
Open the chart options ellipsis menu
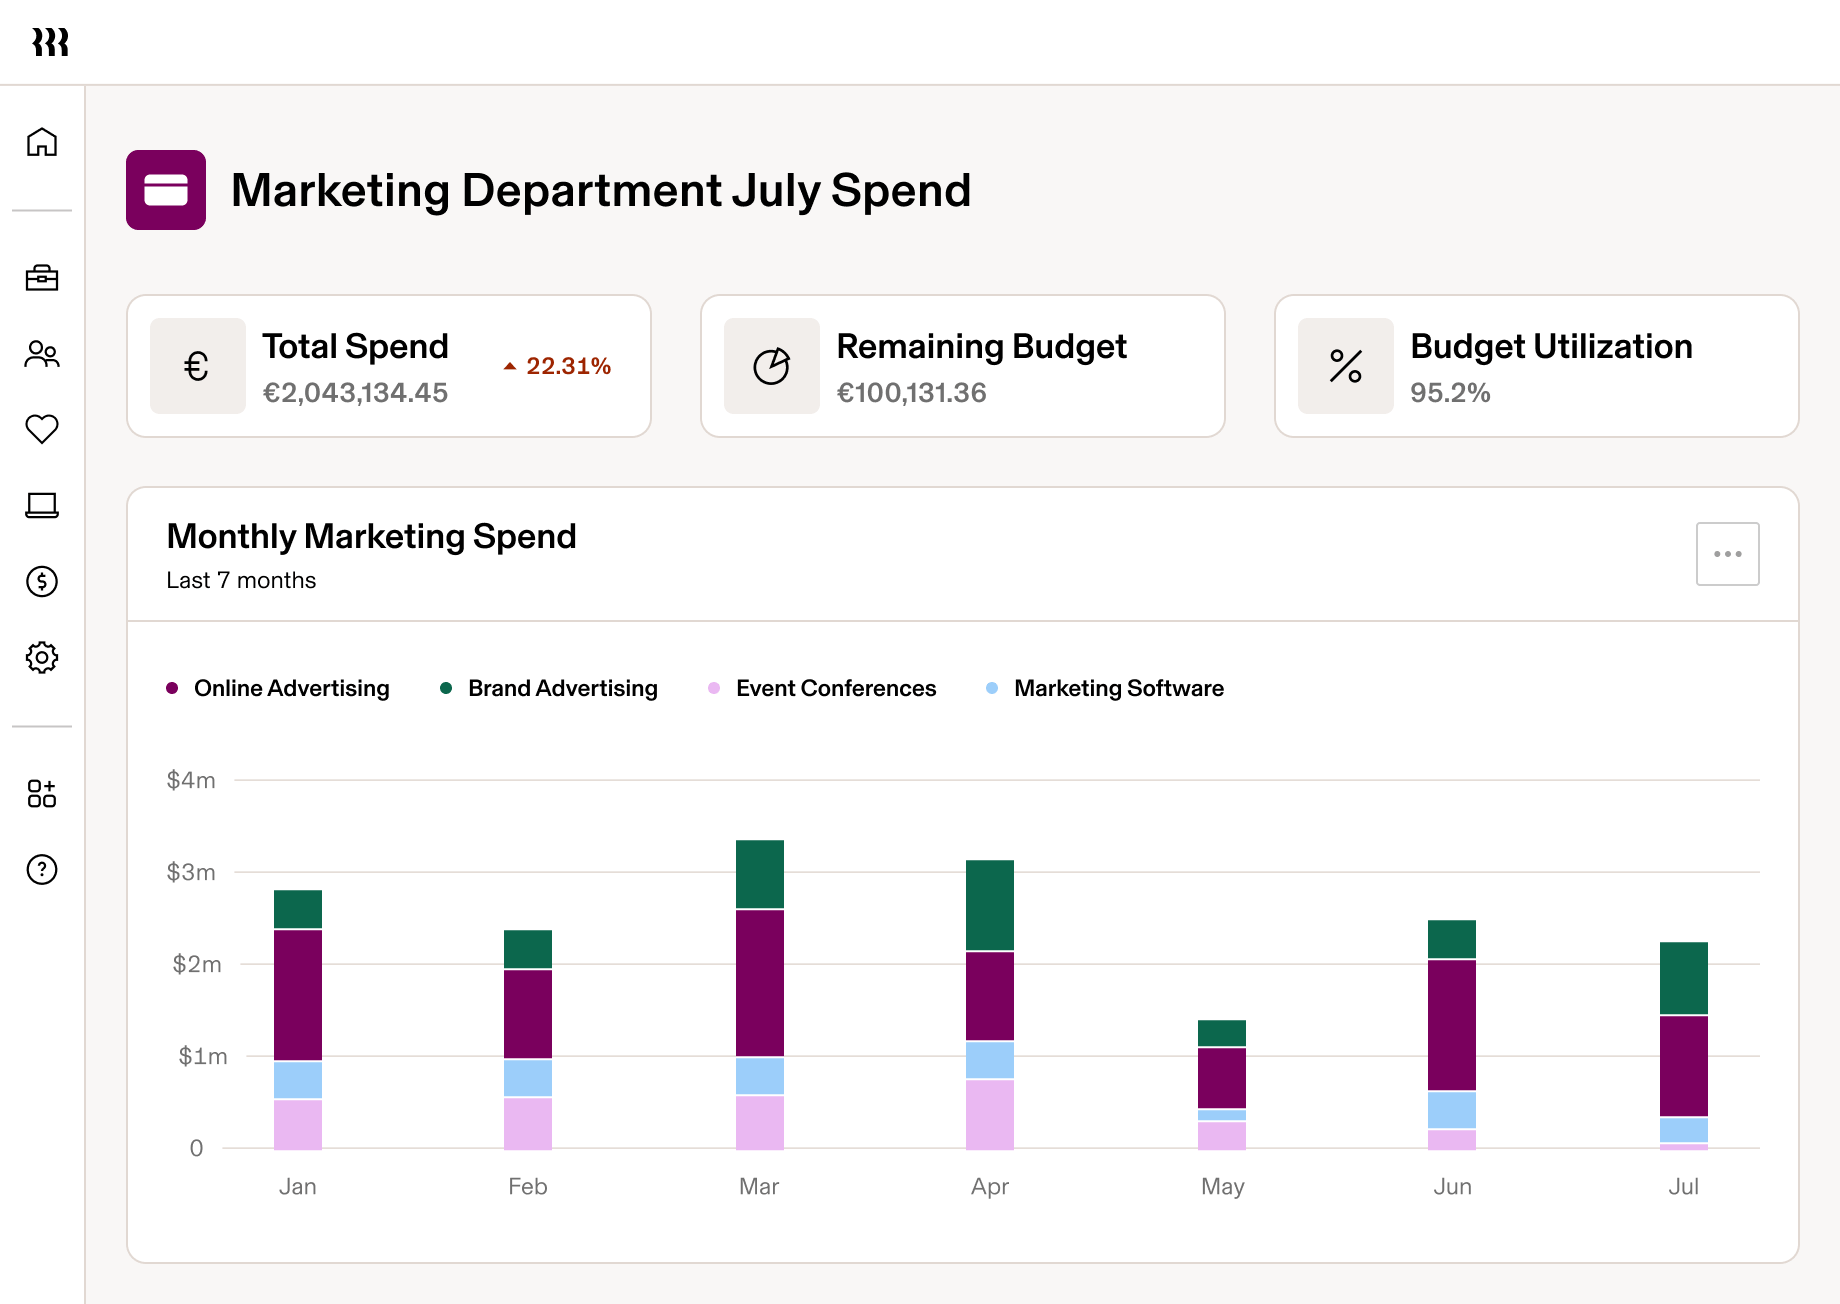[x=1727, y=553]
